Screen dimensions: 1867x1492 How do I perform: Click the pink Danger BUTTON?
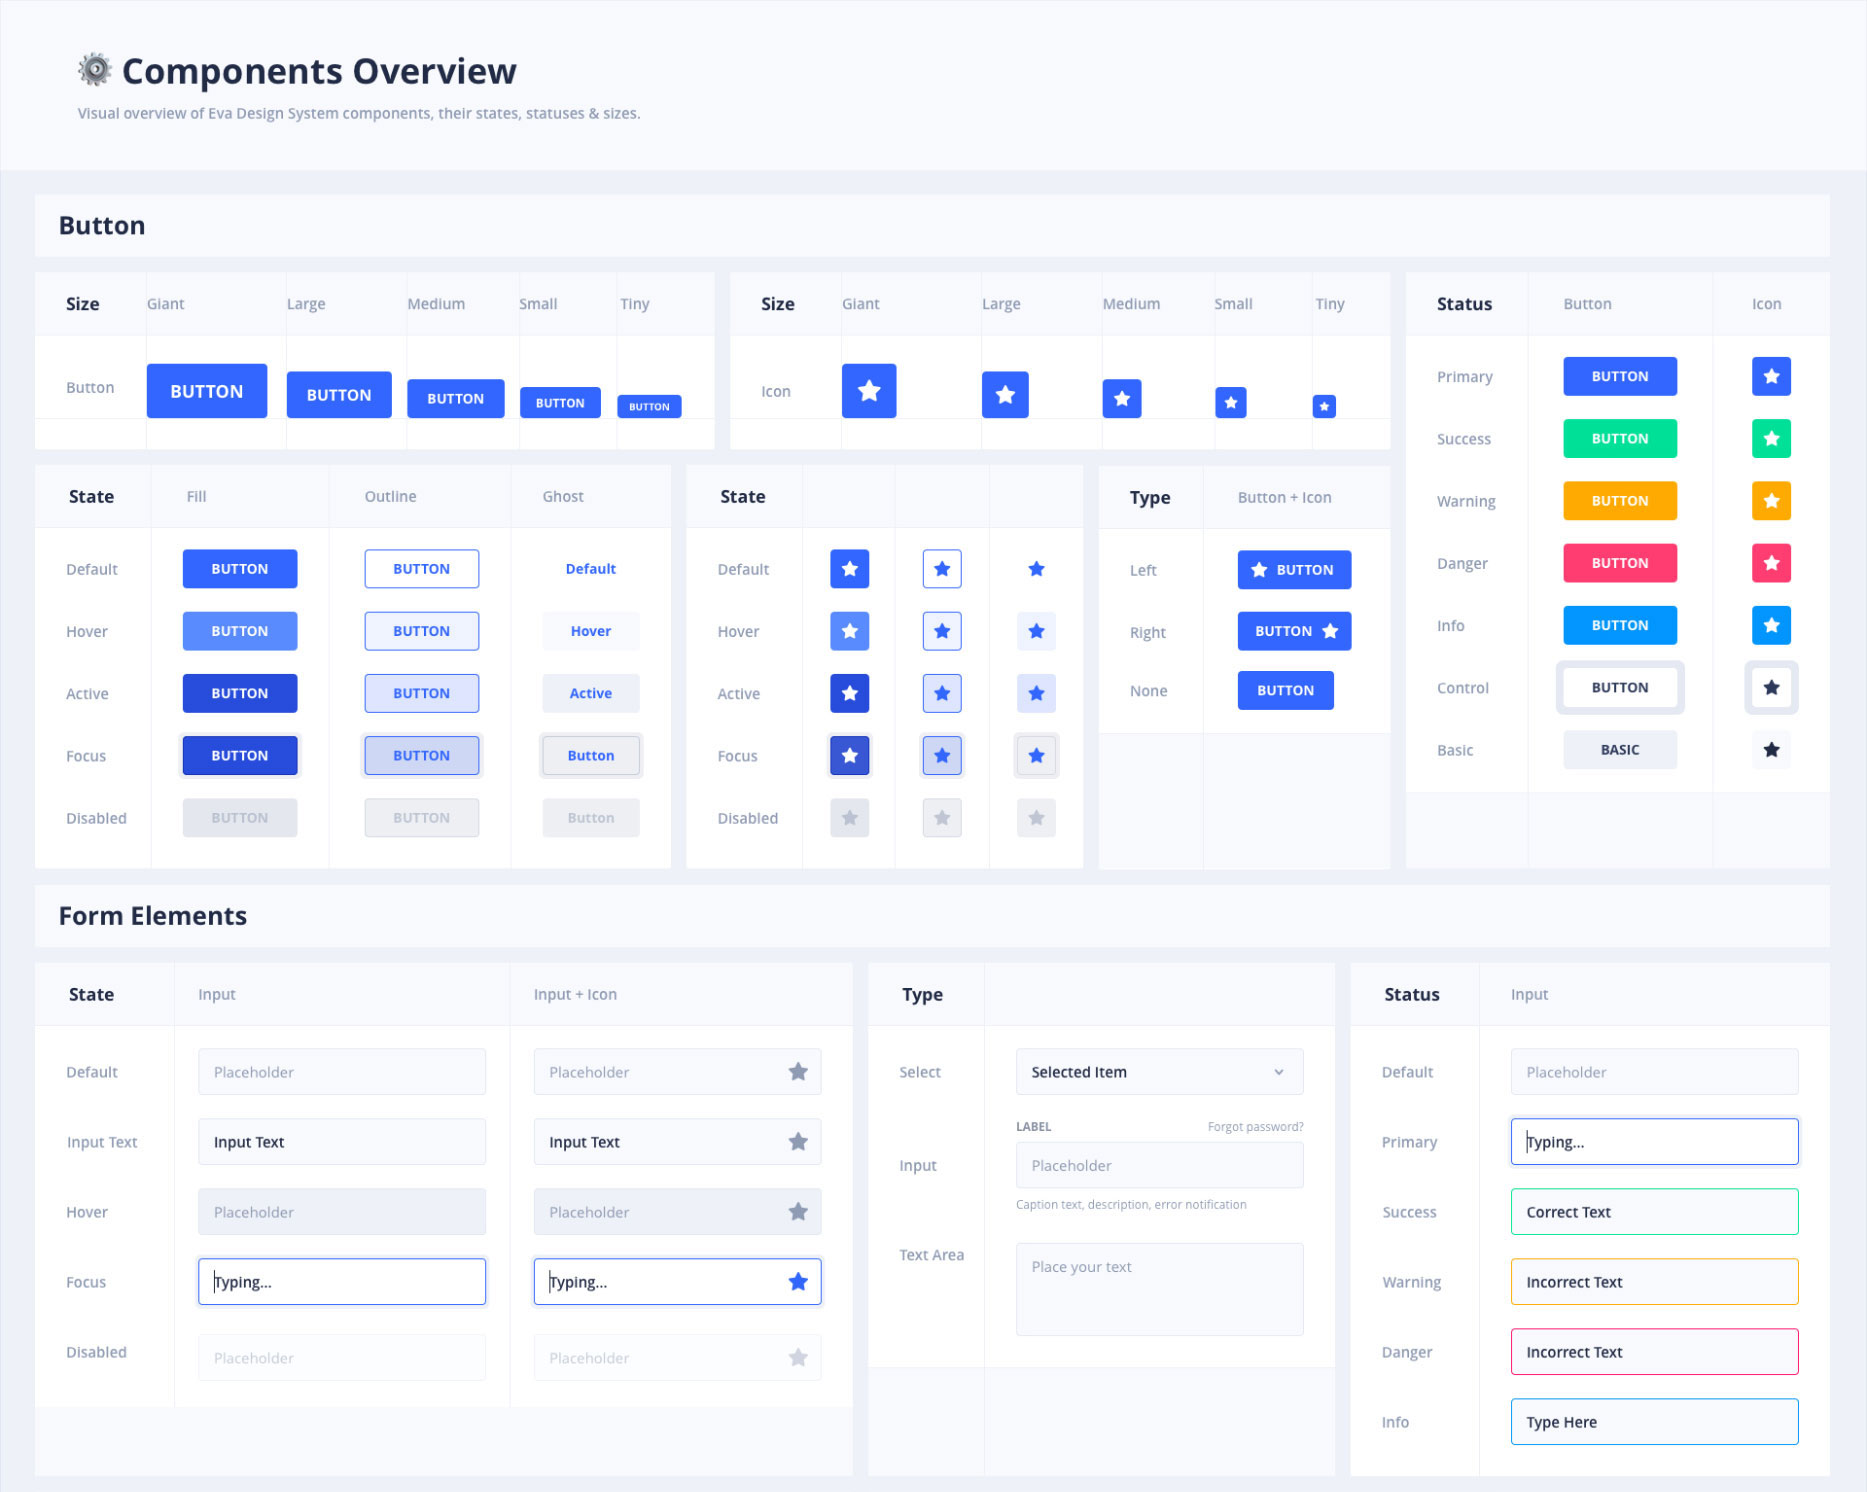pos(1620,563)
